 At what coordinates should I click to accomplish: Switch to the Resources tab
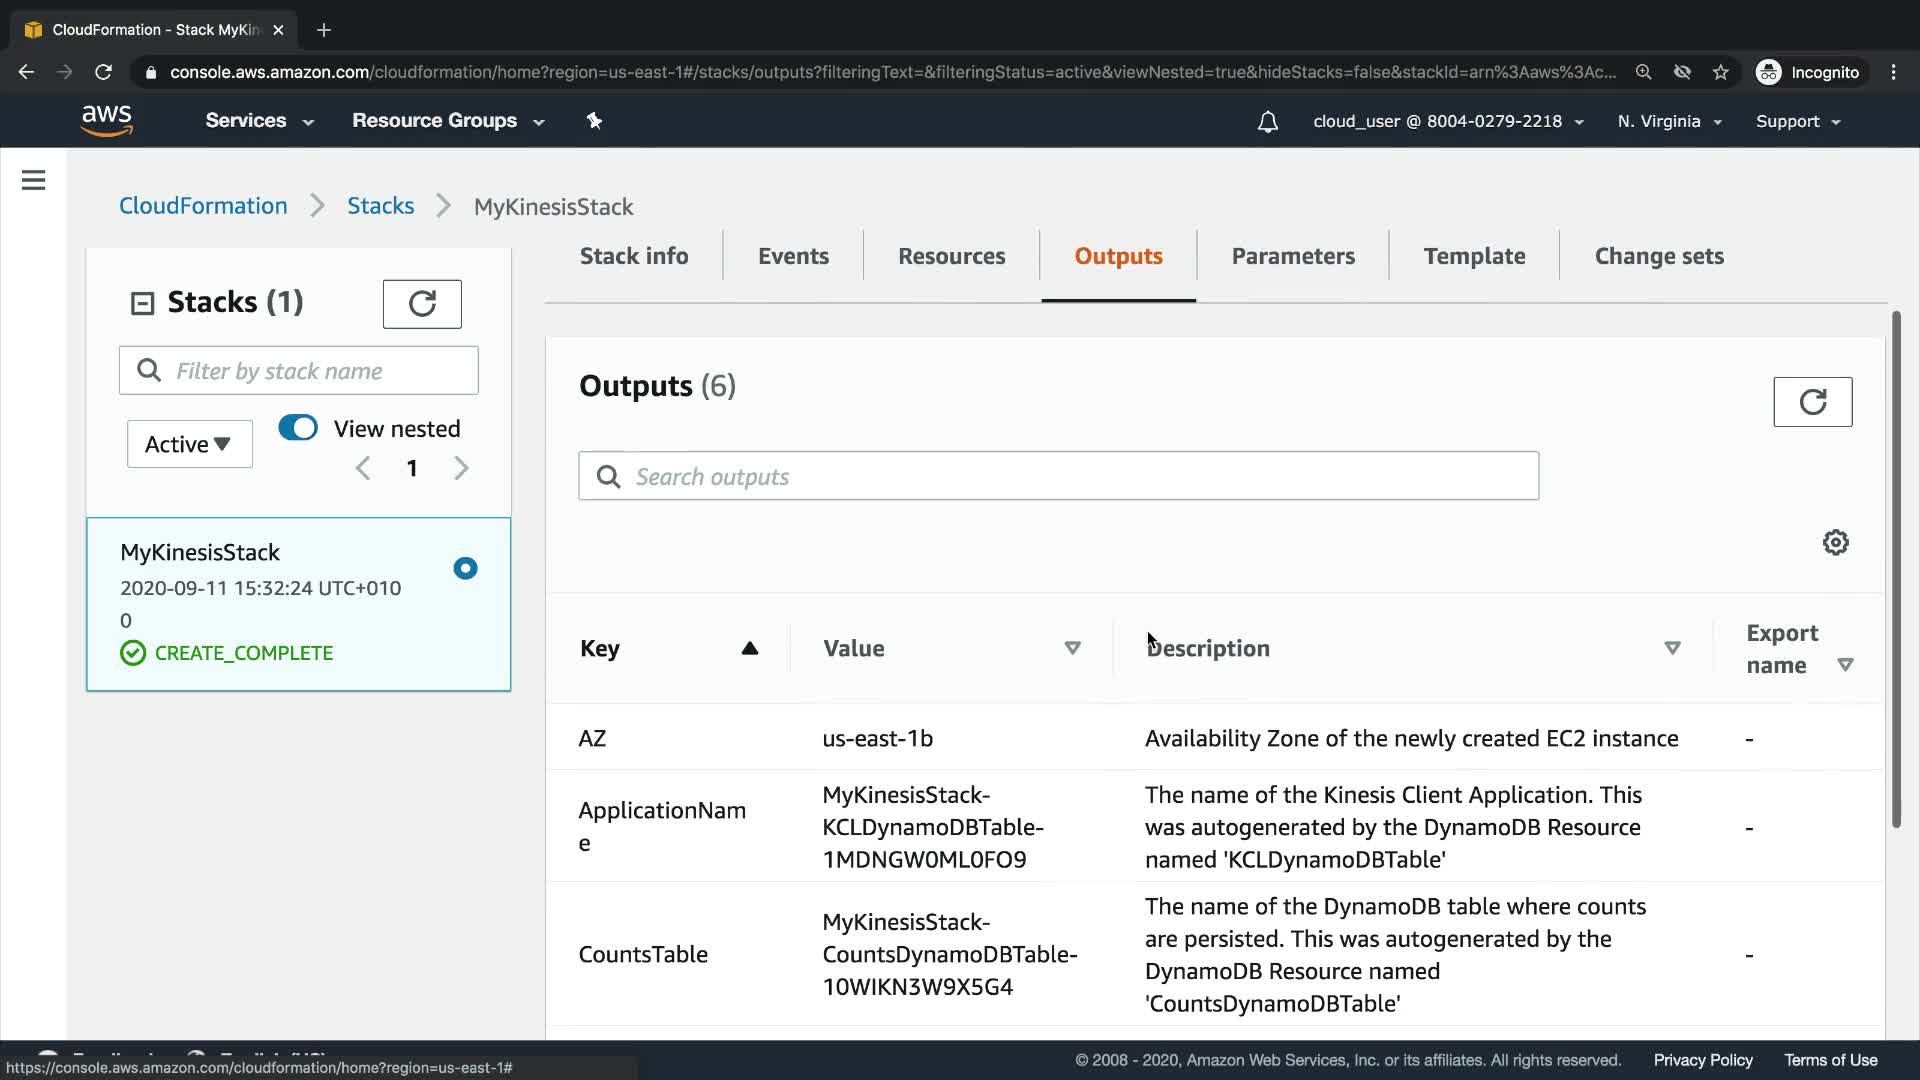[x=951, y=256]
